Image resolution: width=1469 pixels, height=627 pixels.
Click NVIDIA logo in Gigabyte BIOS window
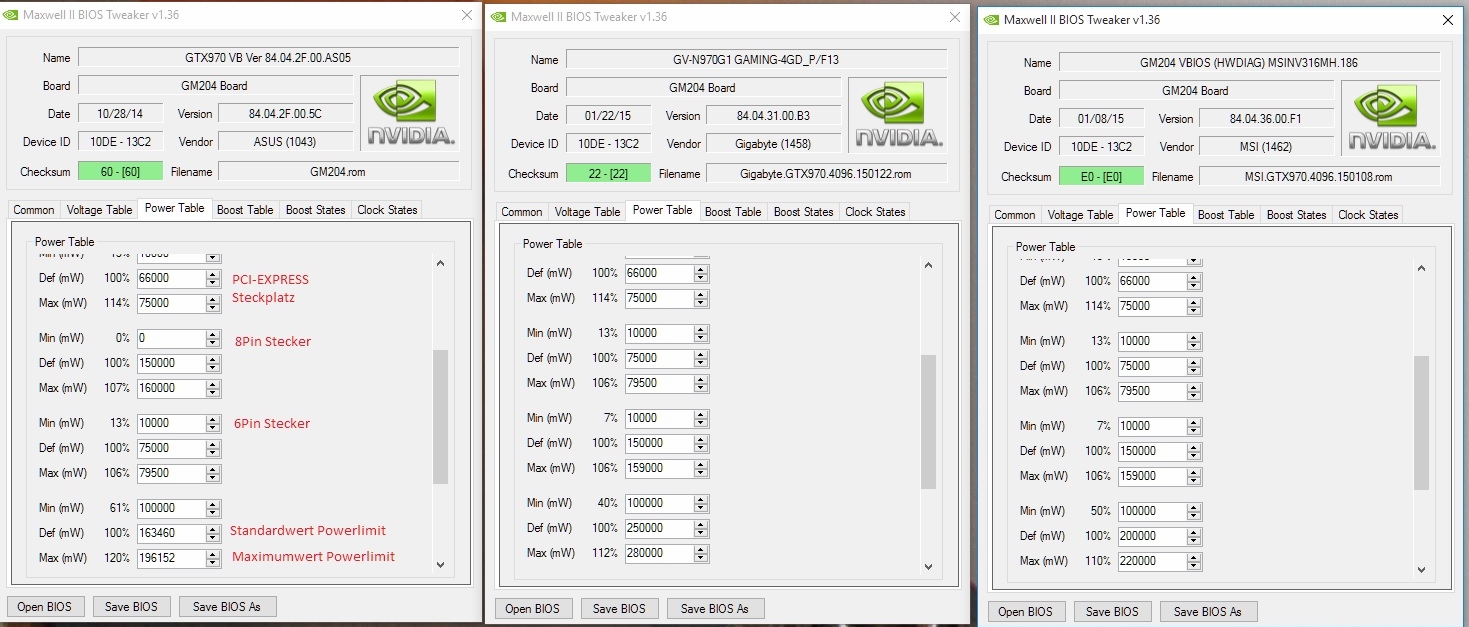click(898, 116)
